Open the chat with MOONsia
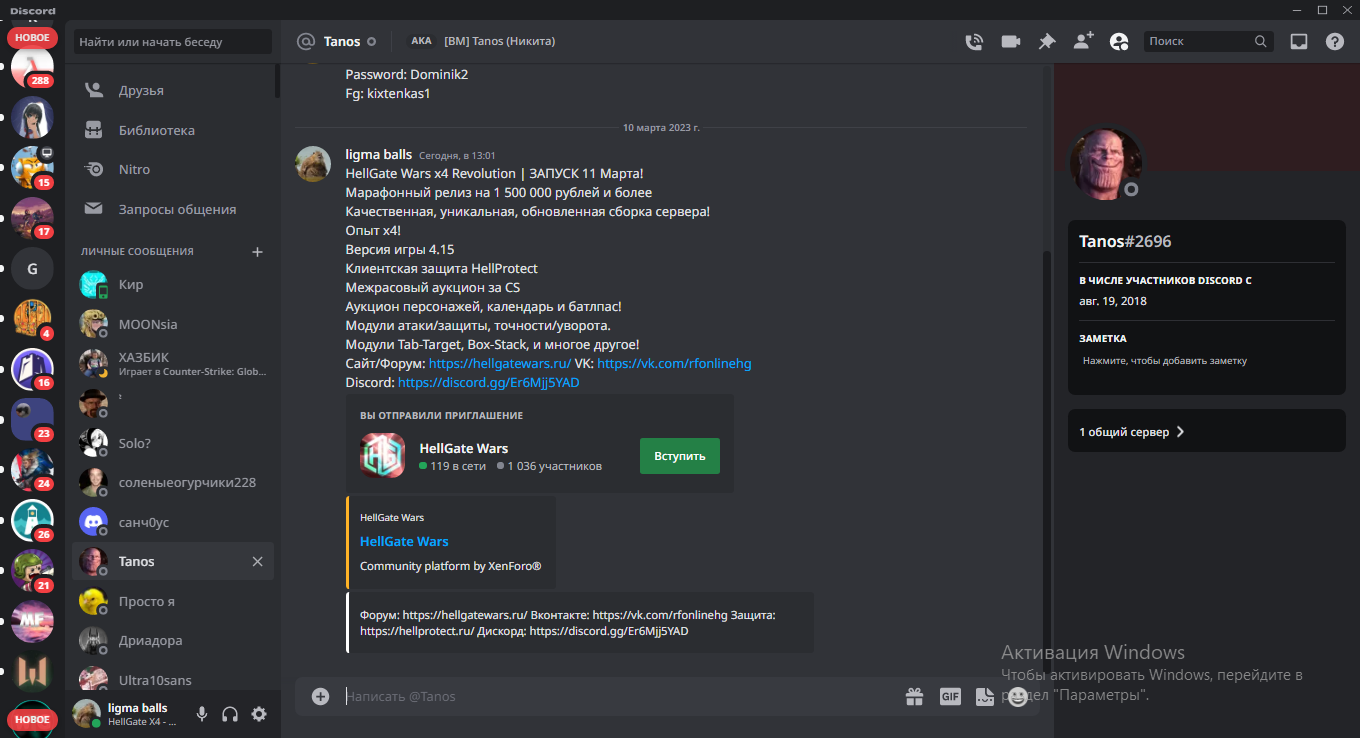Image resolution: width=1360 pixels, height=738 pixels. click(173, 324)
